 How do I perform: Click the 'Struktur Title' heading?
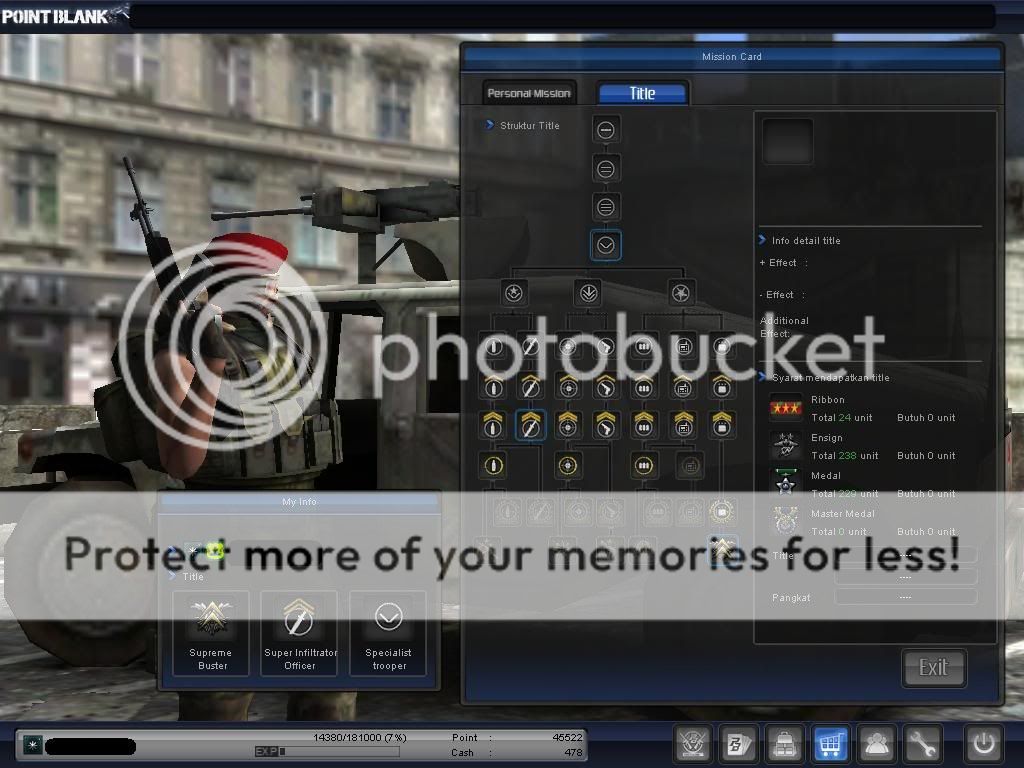[530, 125]
